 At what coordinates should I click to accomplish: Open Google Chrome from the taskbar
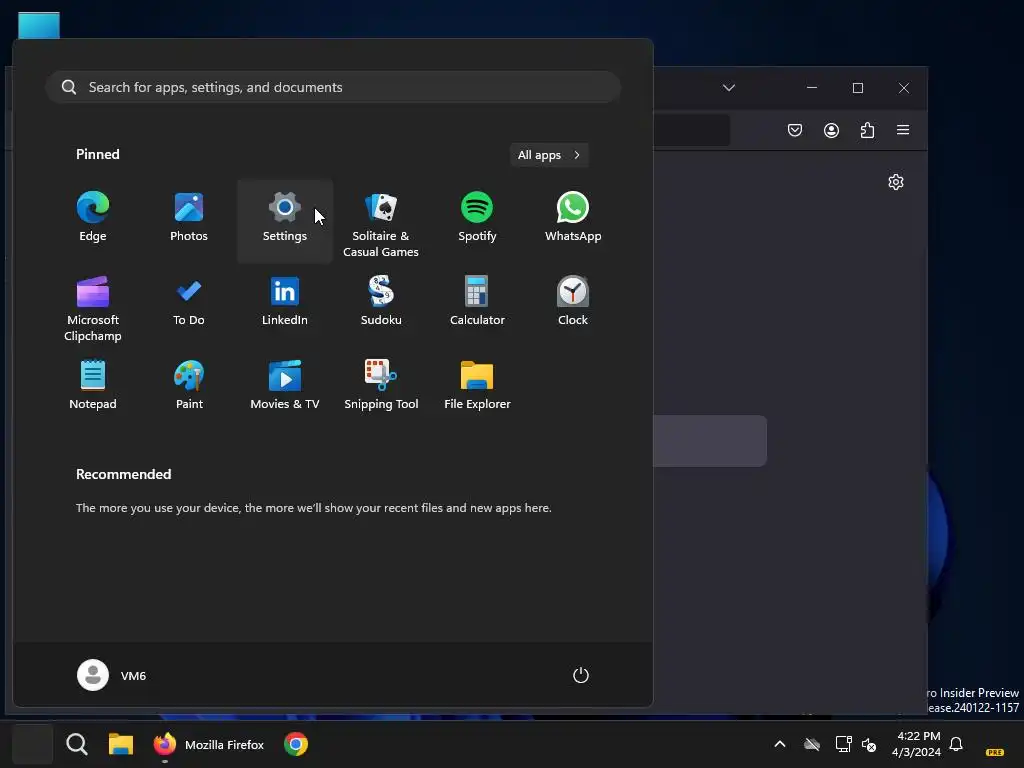pyautogui.click(x=296, y=744)
